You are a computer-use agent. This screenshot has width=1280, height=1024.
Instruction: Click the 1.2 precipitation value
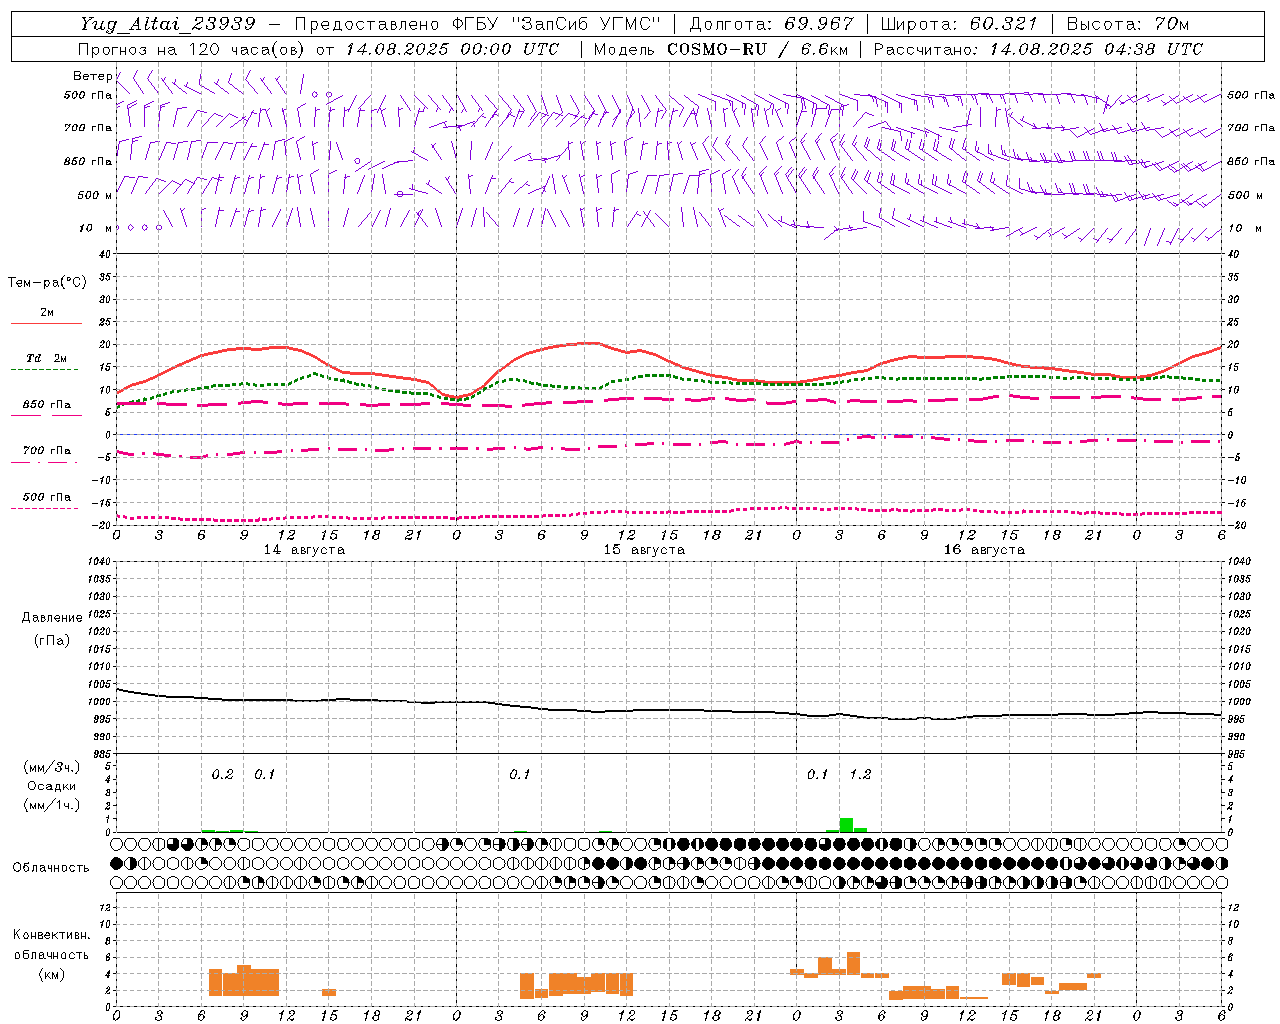pyautogui.click(x=860, y=775)
